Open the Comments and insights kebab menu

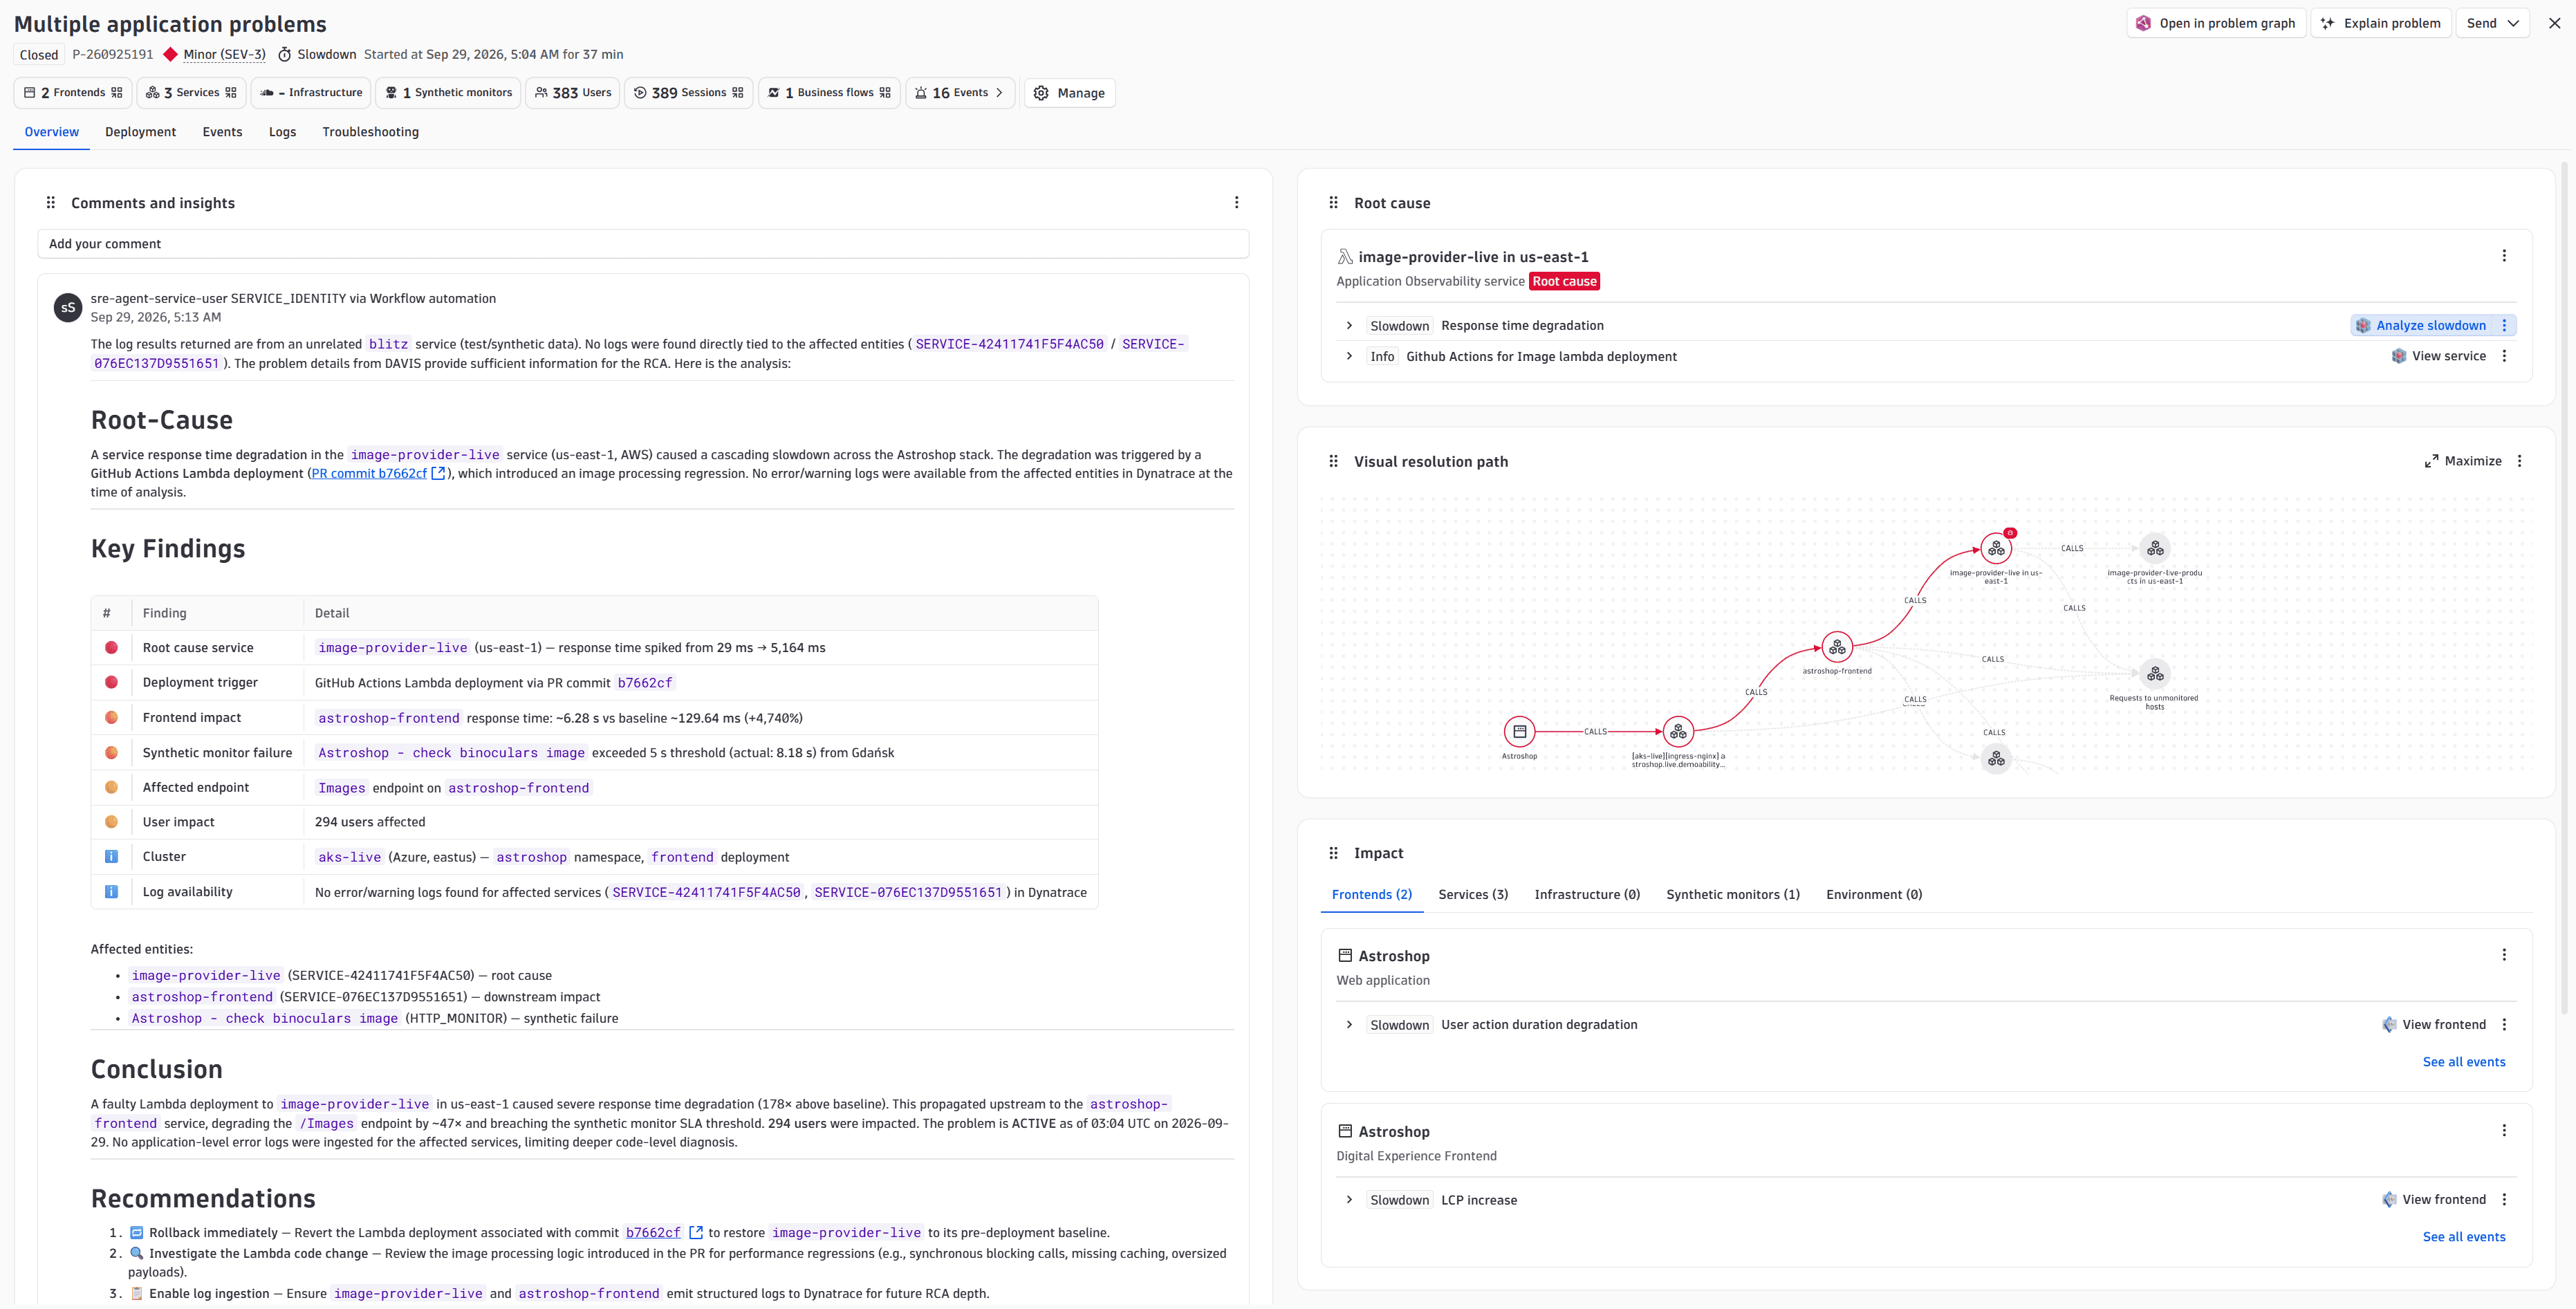pyautogui.click(x=1236, y=203)
